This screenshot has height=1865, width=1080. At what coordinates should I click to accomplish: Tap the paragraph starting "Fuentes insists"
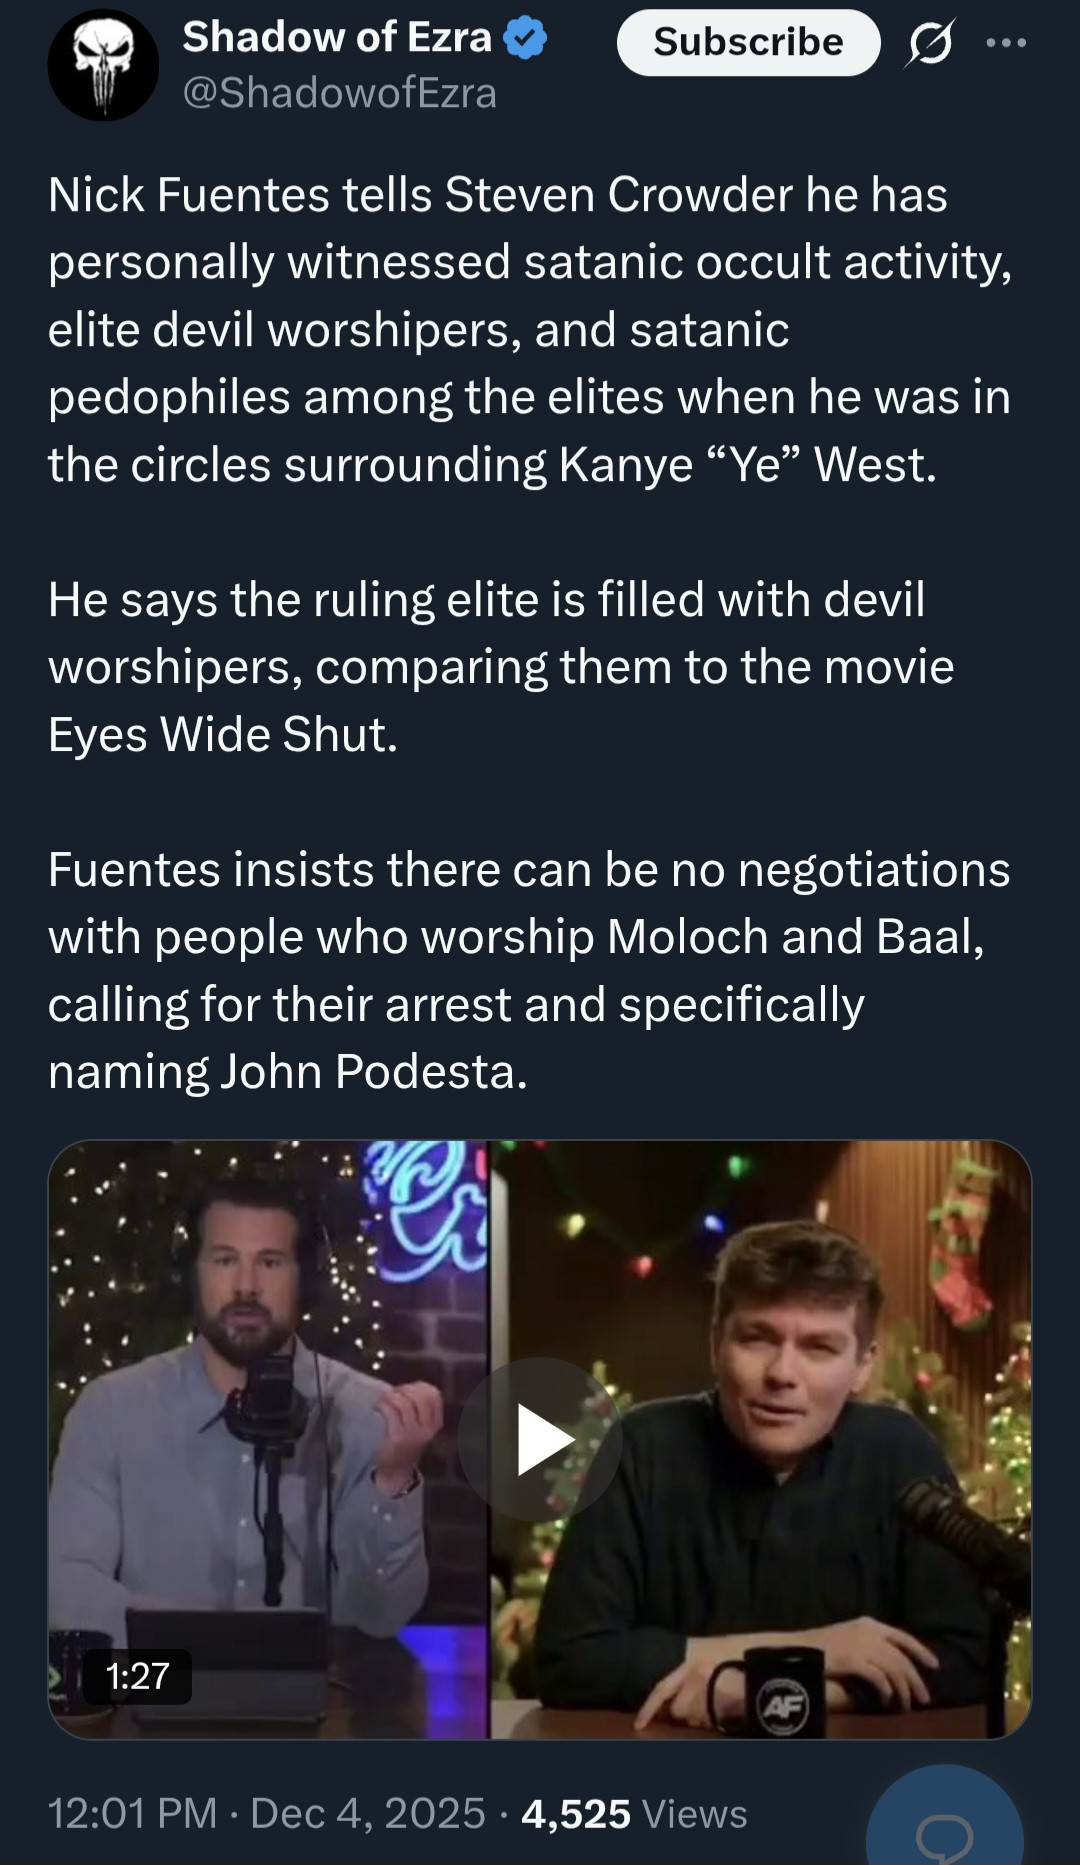(x=530, y=970)
